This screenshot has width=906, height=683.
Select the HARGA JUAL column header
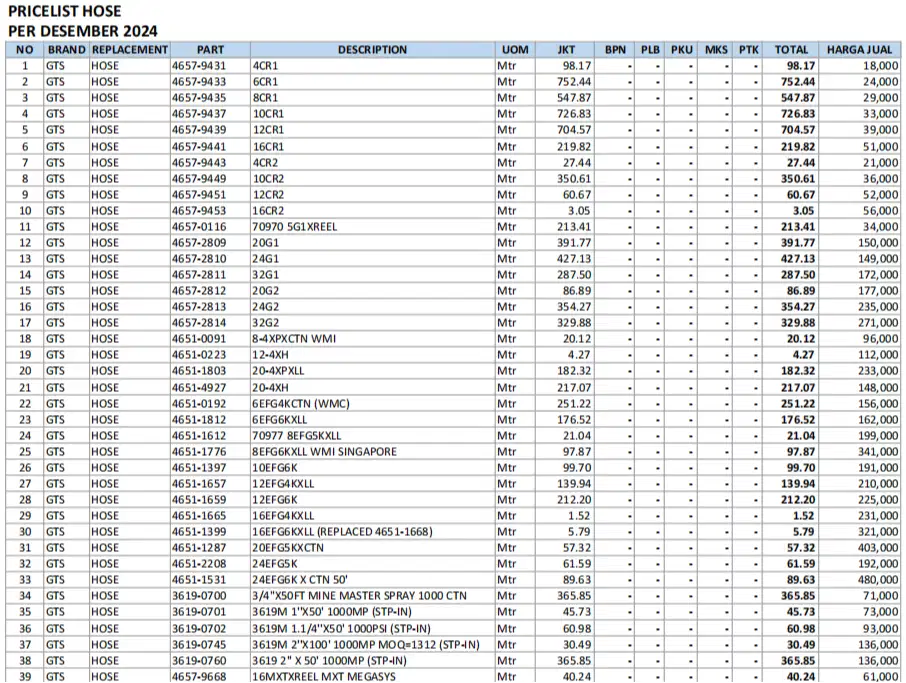[x=859, y=49]
